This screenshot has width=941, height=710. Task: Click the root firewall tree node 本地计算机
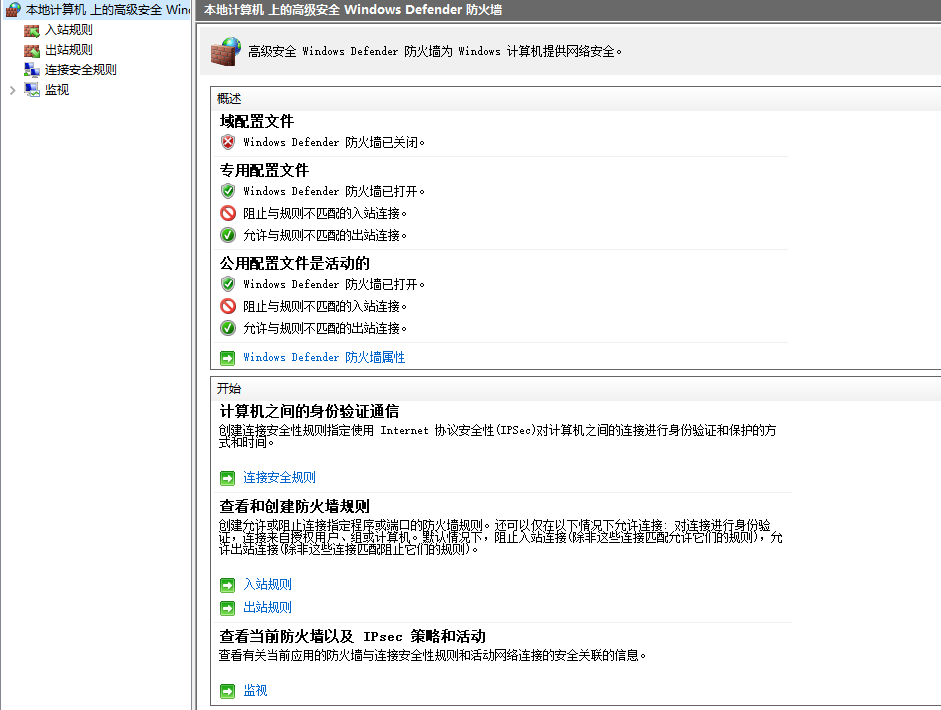click(107, 10)
